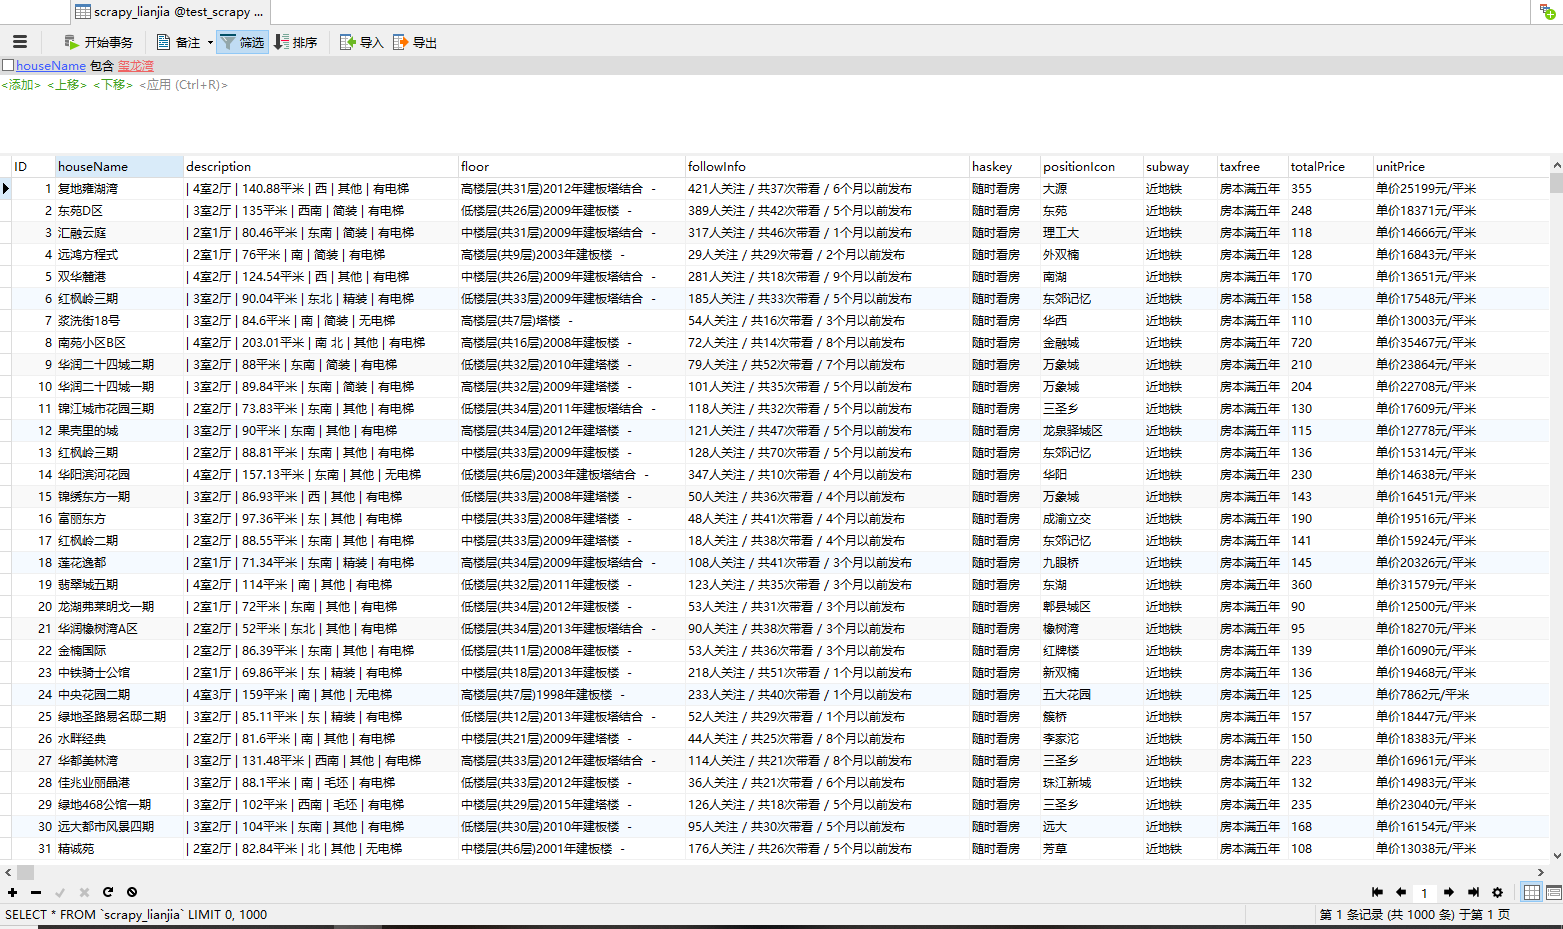Go to the first page of records

1377,892
